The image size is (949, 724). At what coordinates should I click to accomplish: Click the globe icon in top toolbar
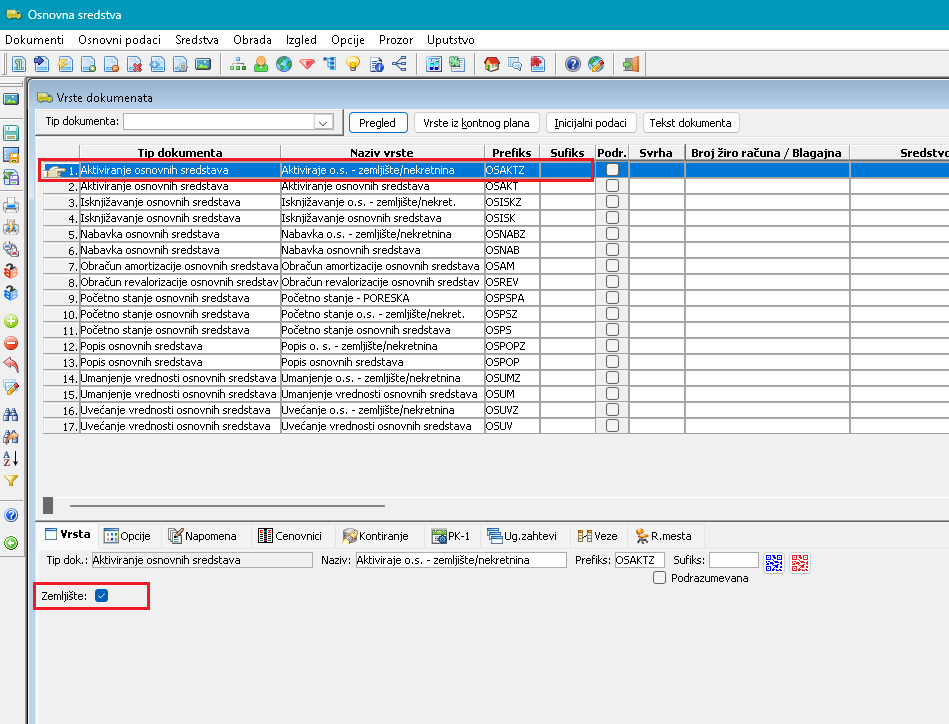point(284,65)
